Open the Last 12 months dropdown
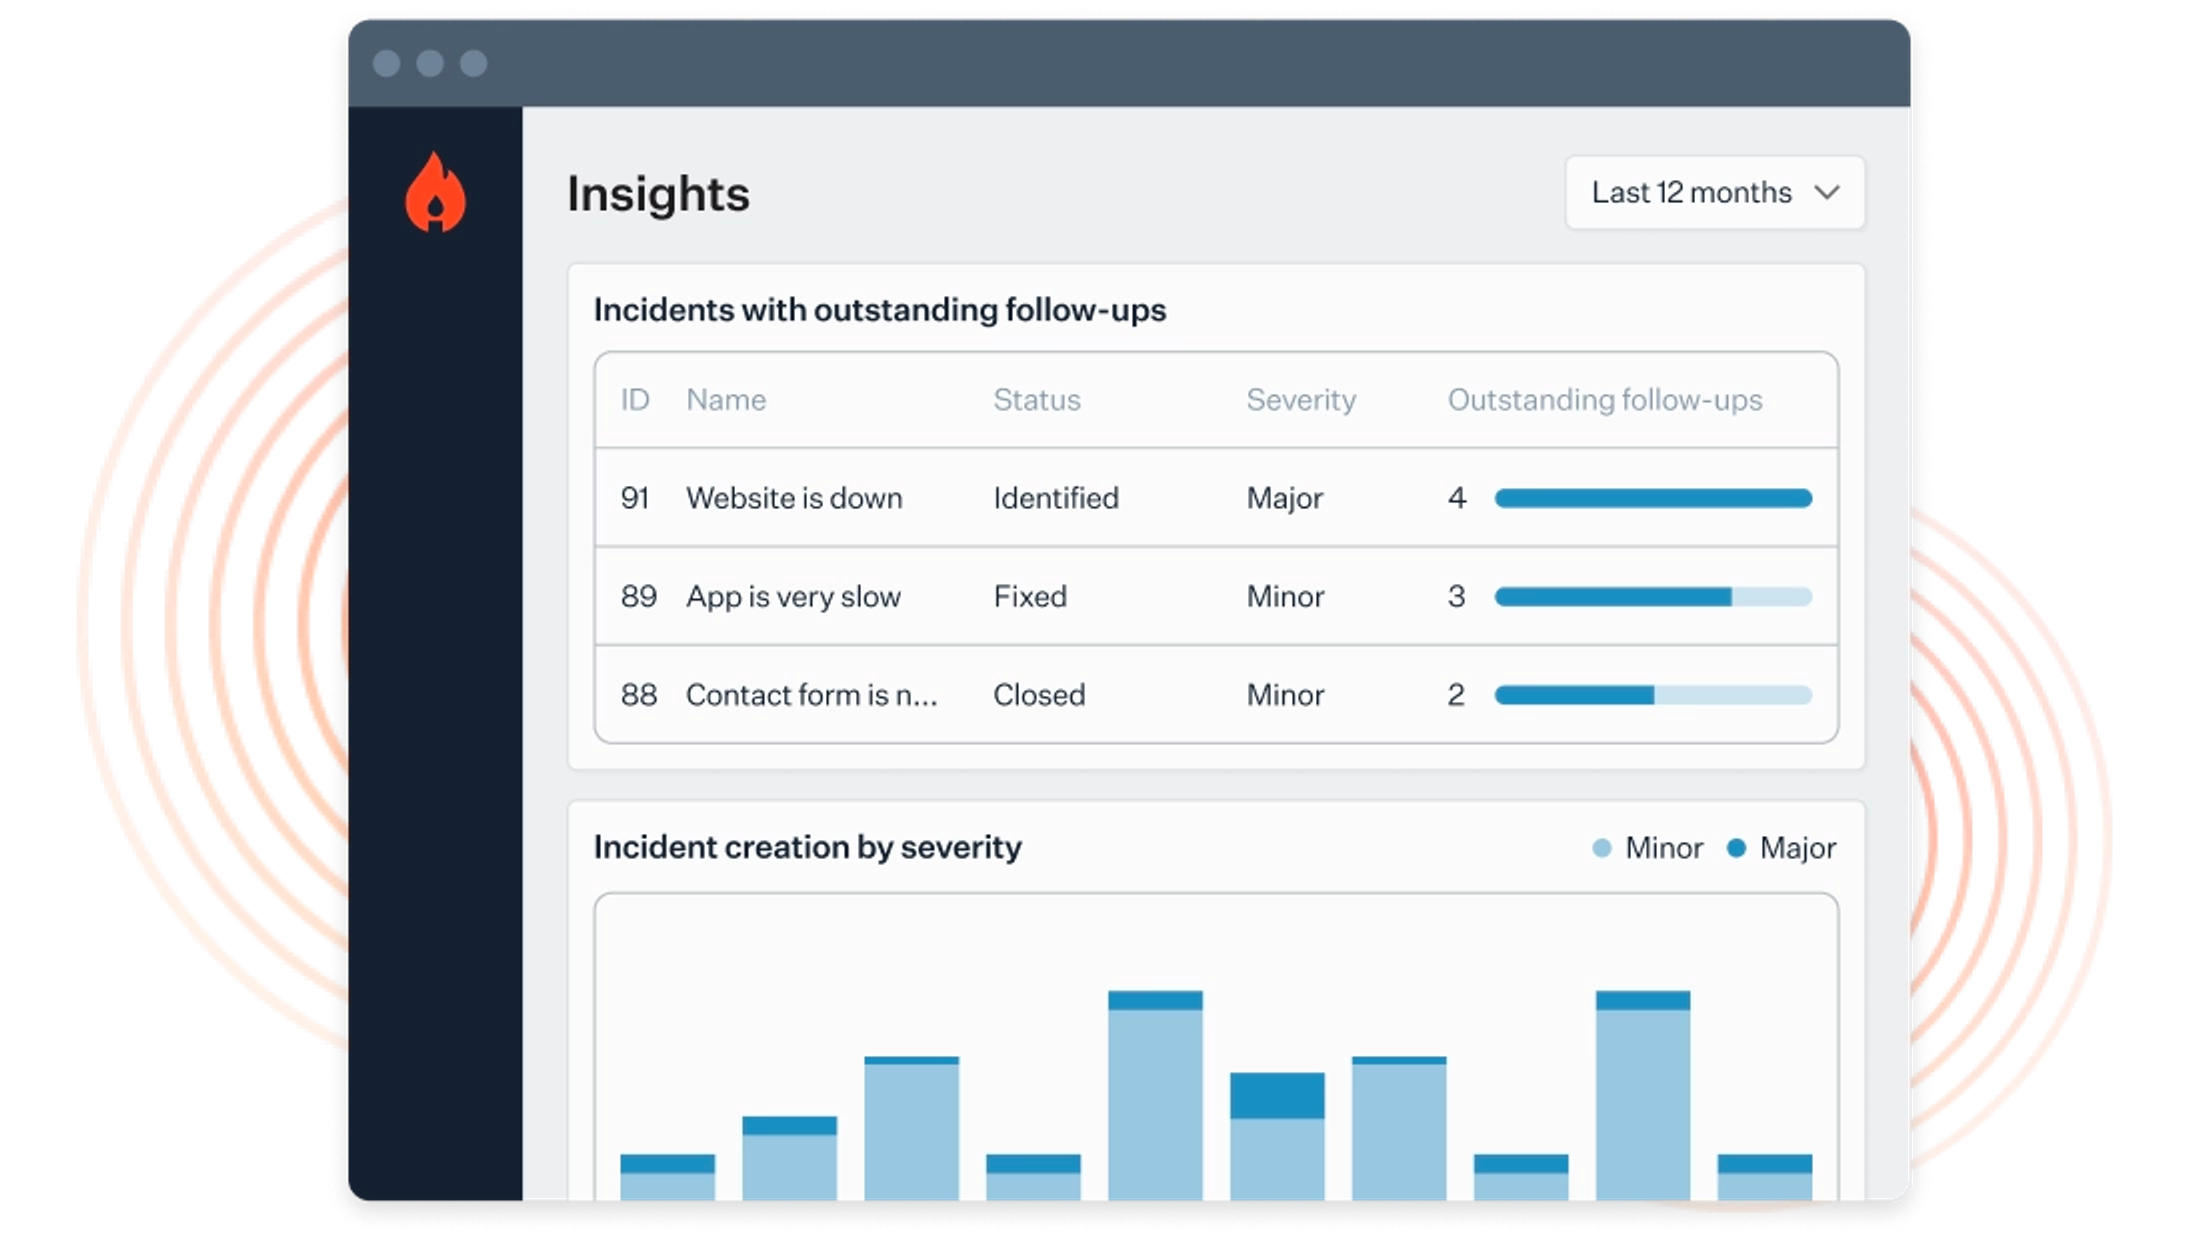This screenshot has width=2212, height=1234. pyautogui.click(x=1691, y=192)
